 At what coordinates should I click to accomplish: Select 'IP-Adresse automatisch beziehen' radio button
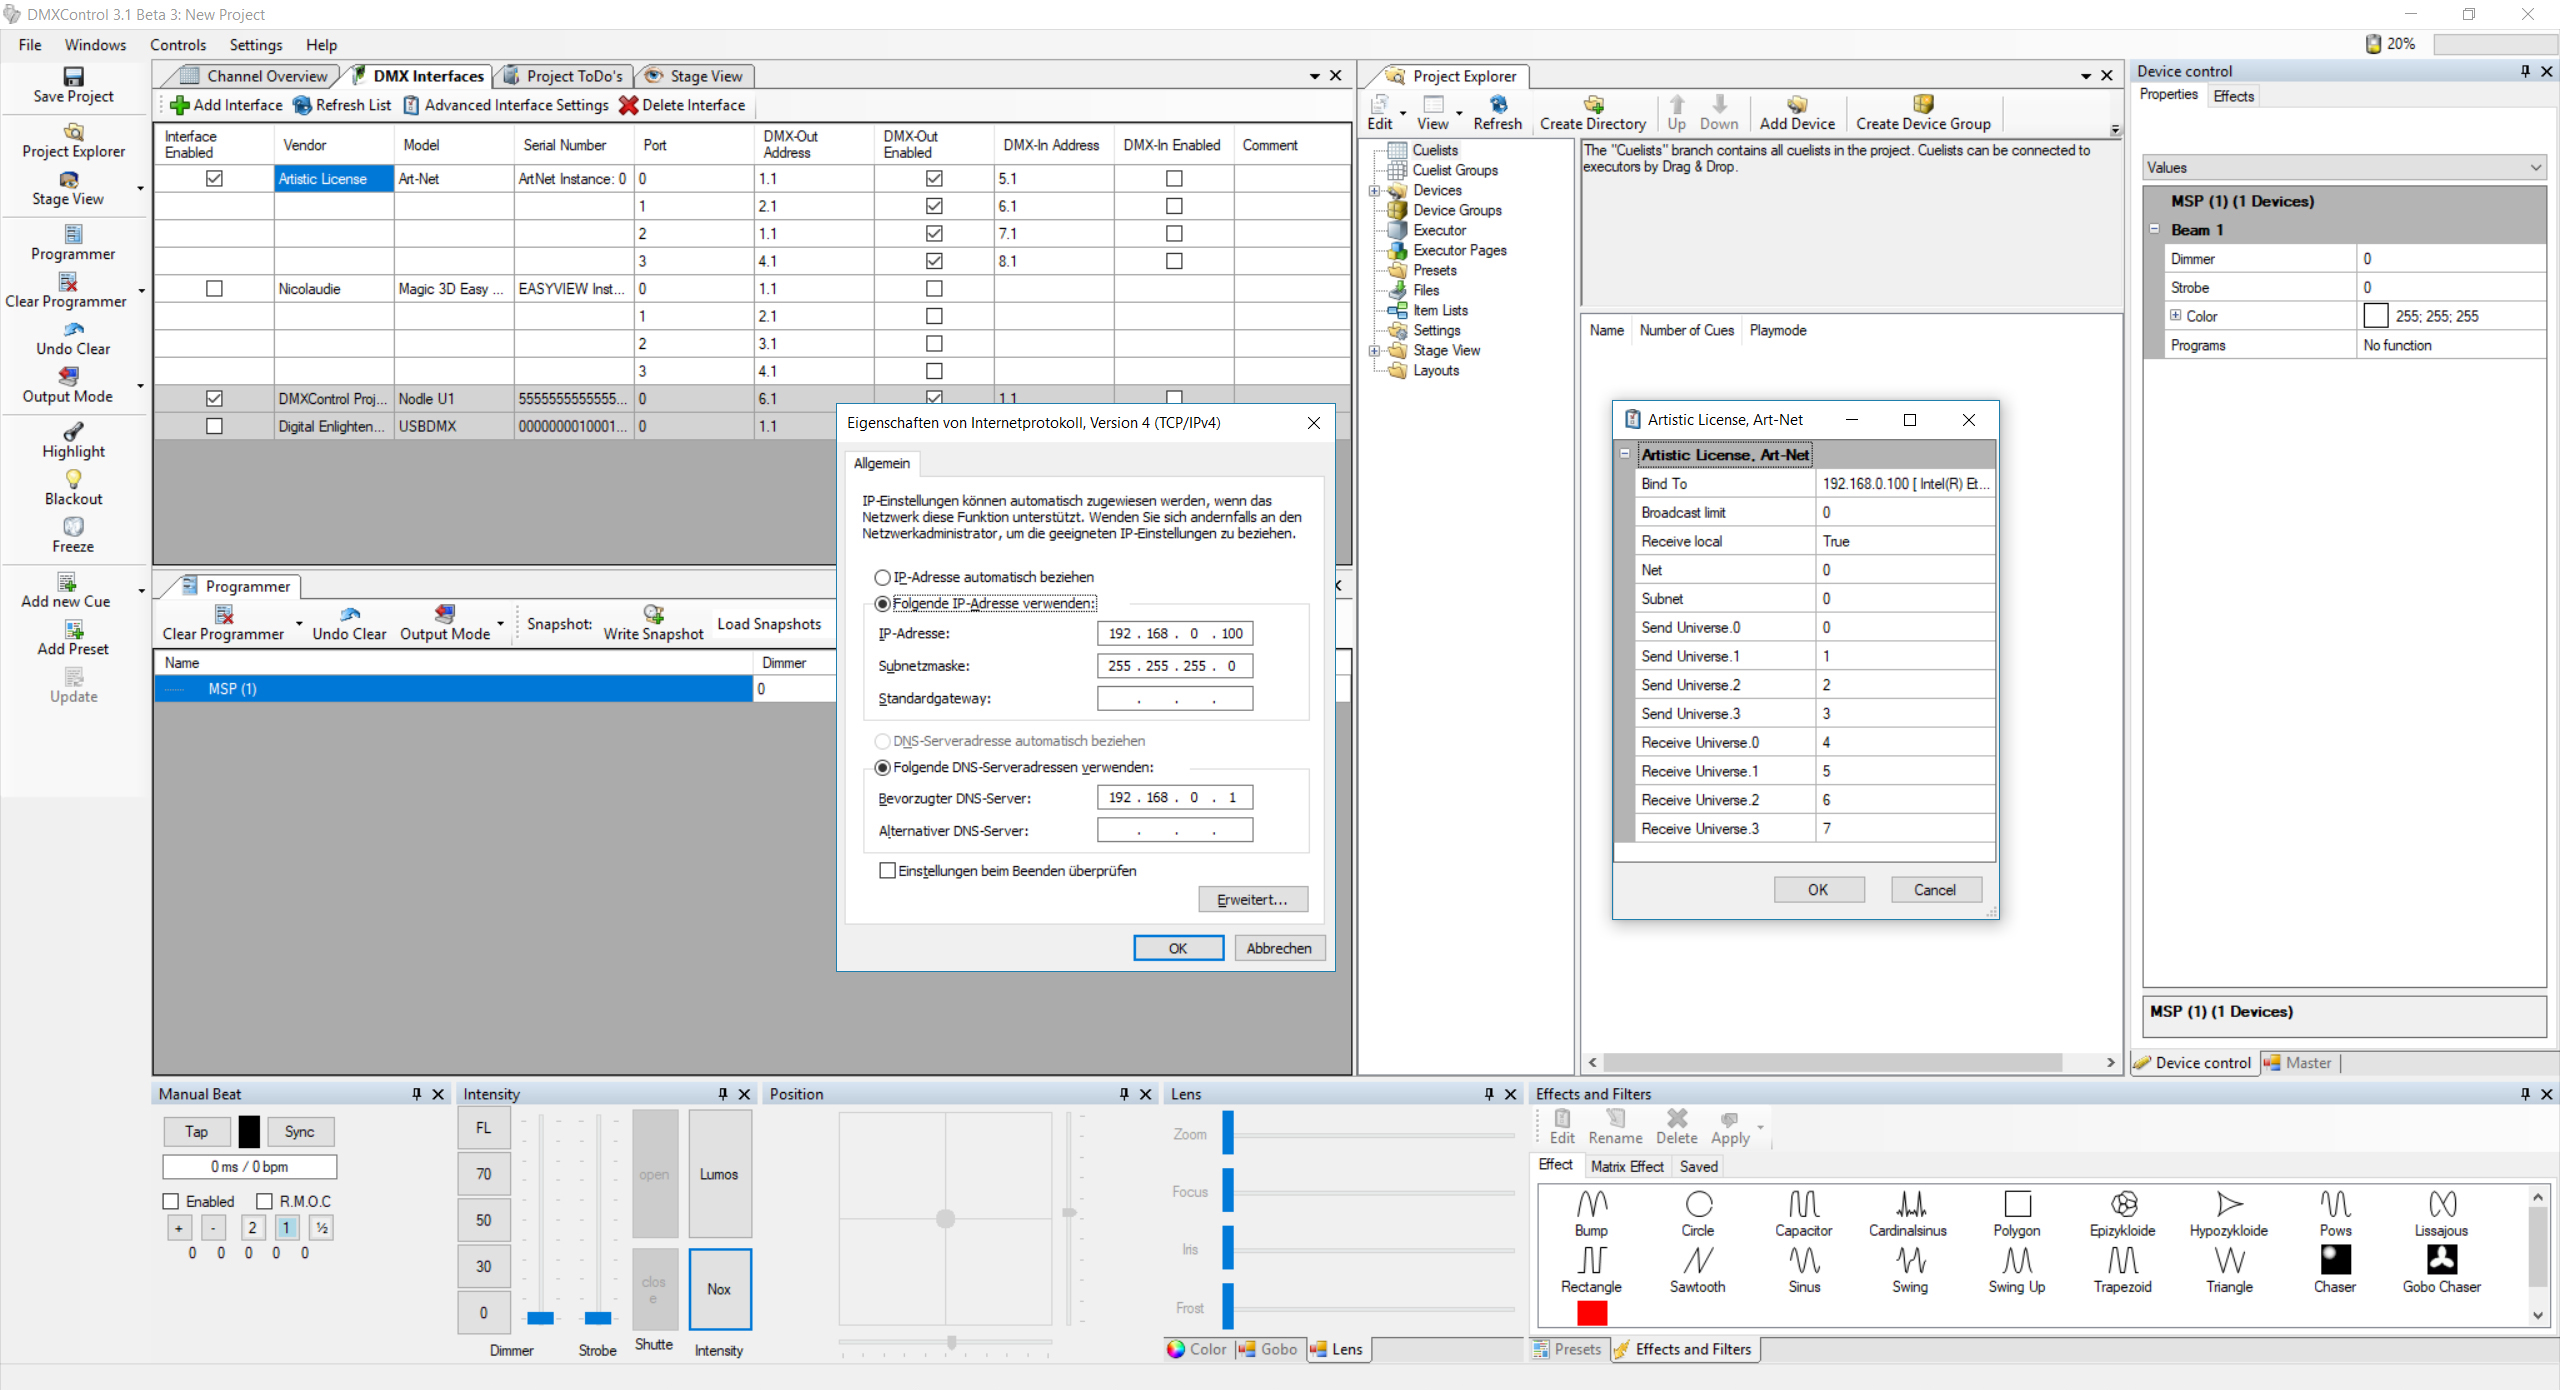point(882,577)
